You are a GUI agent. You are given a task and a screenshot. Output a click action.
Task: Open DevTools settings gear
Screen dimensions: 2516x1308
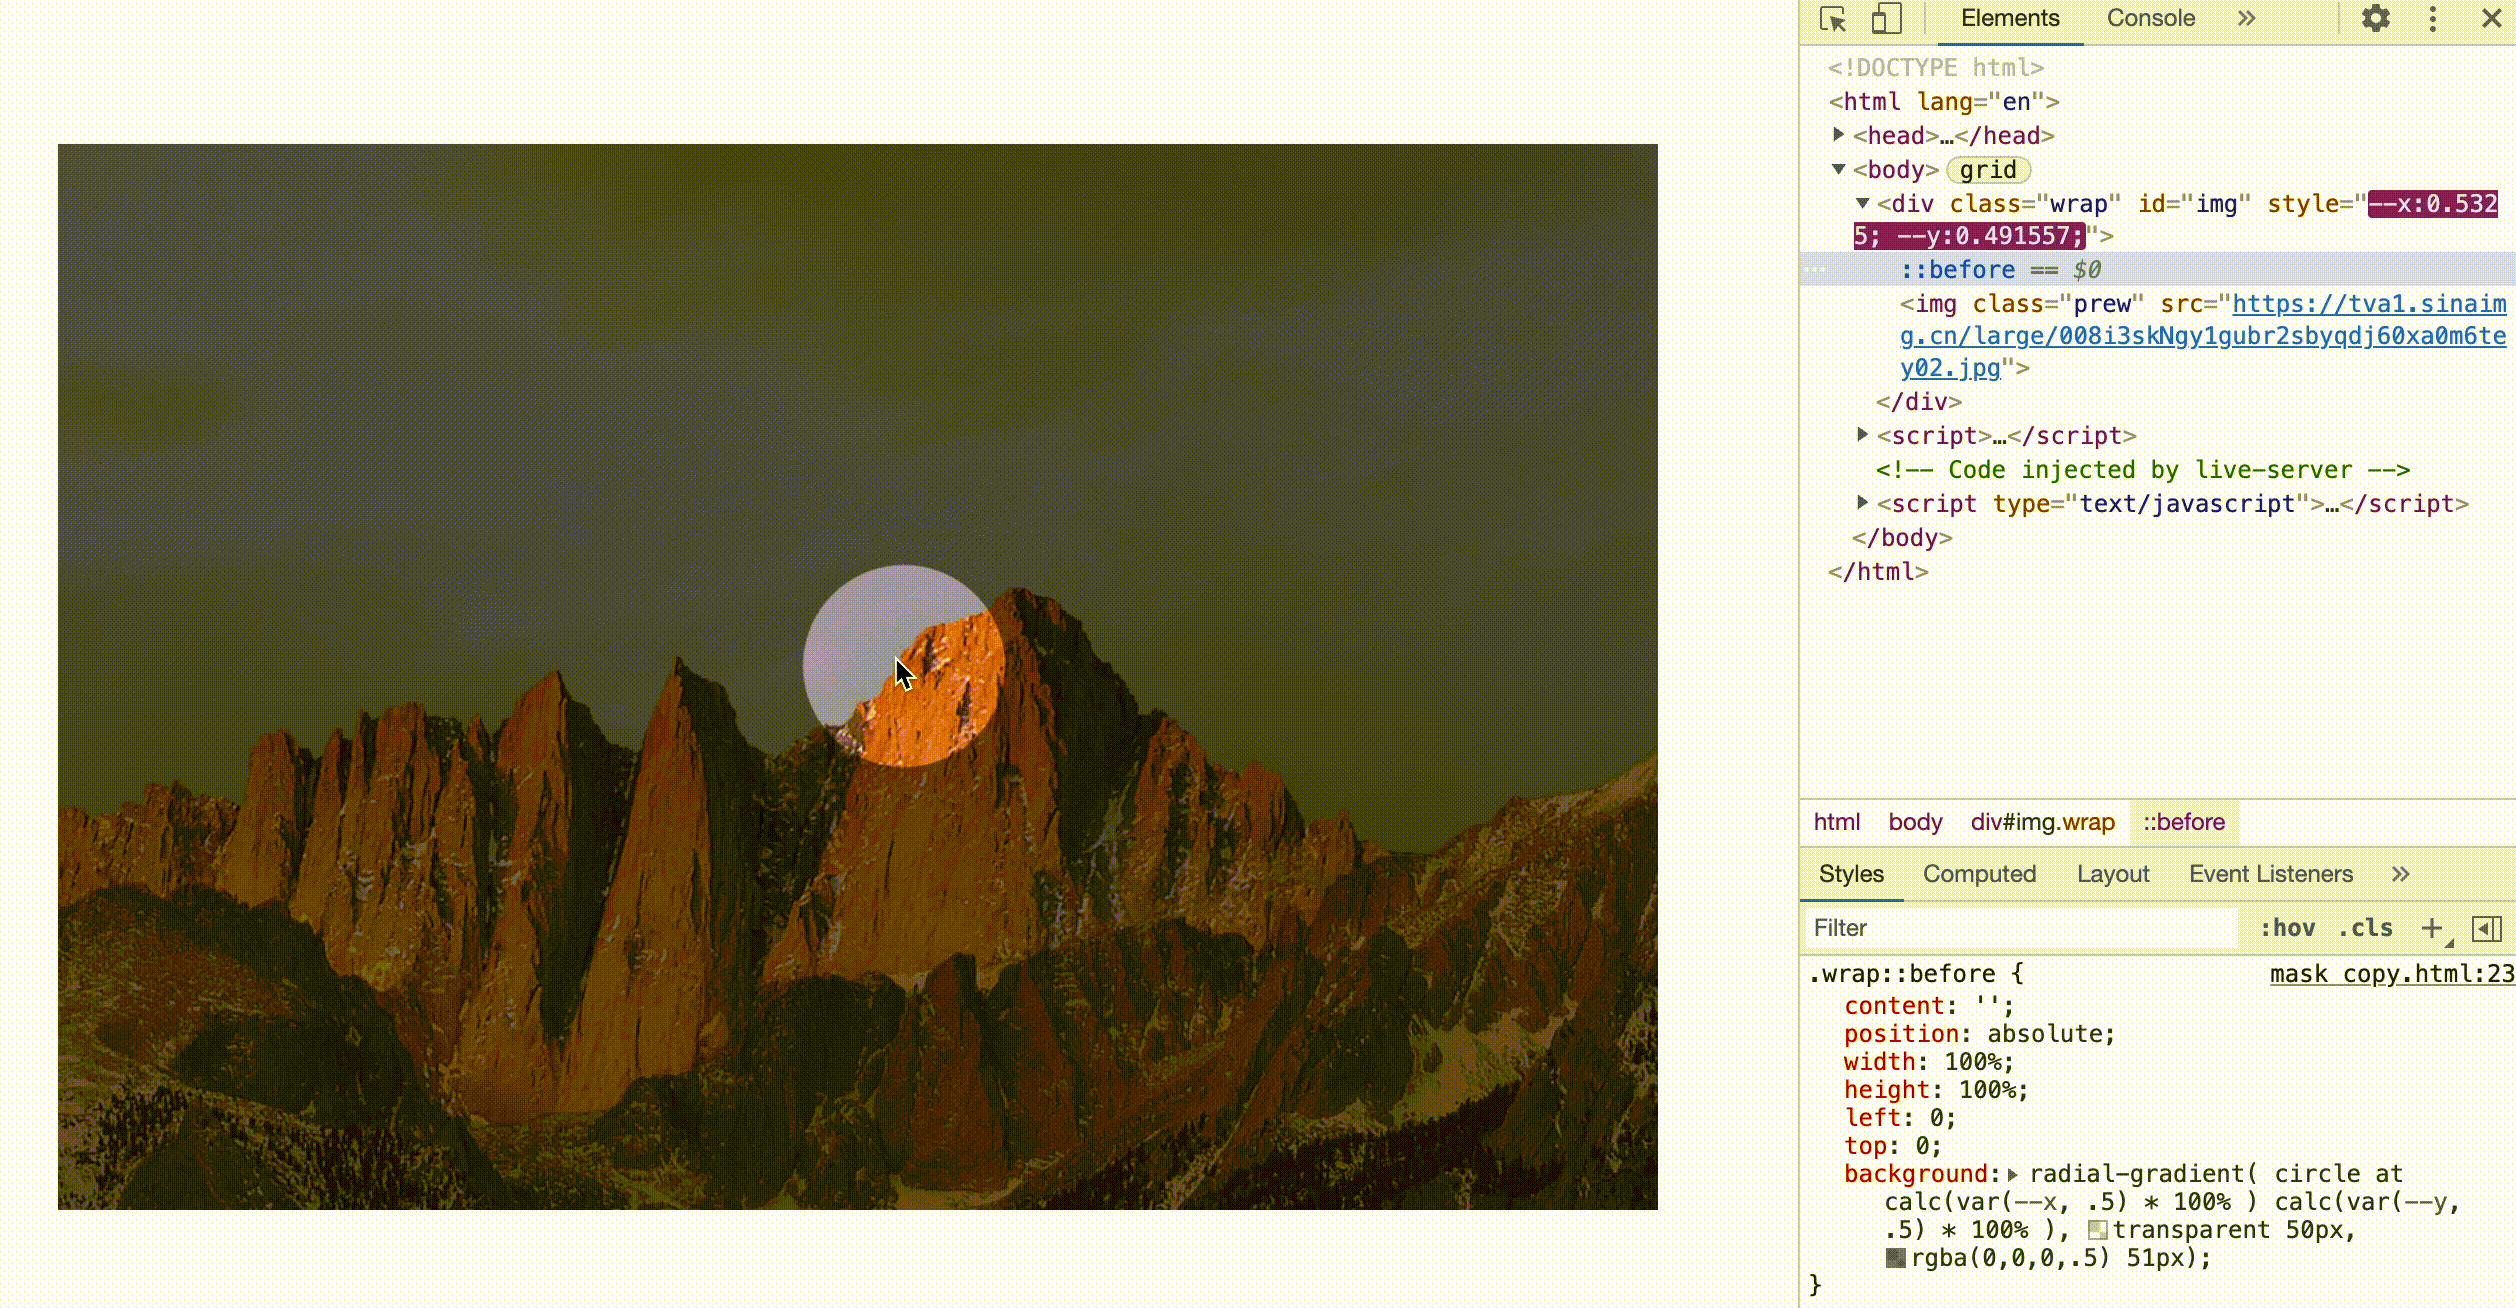click(x=2376, y=18)
